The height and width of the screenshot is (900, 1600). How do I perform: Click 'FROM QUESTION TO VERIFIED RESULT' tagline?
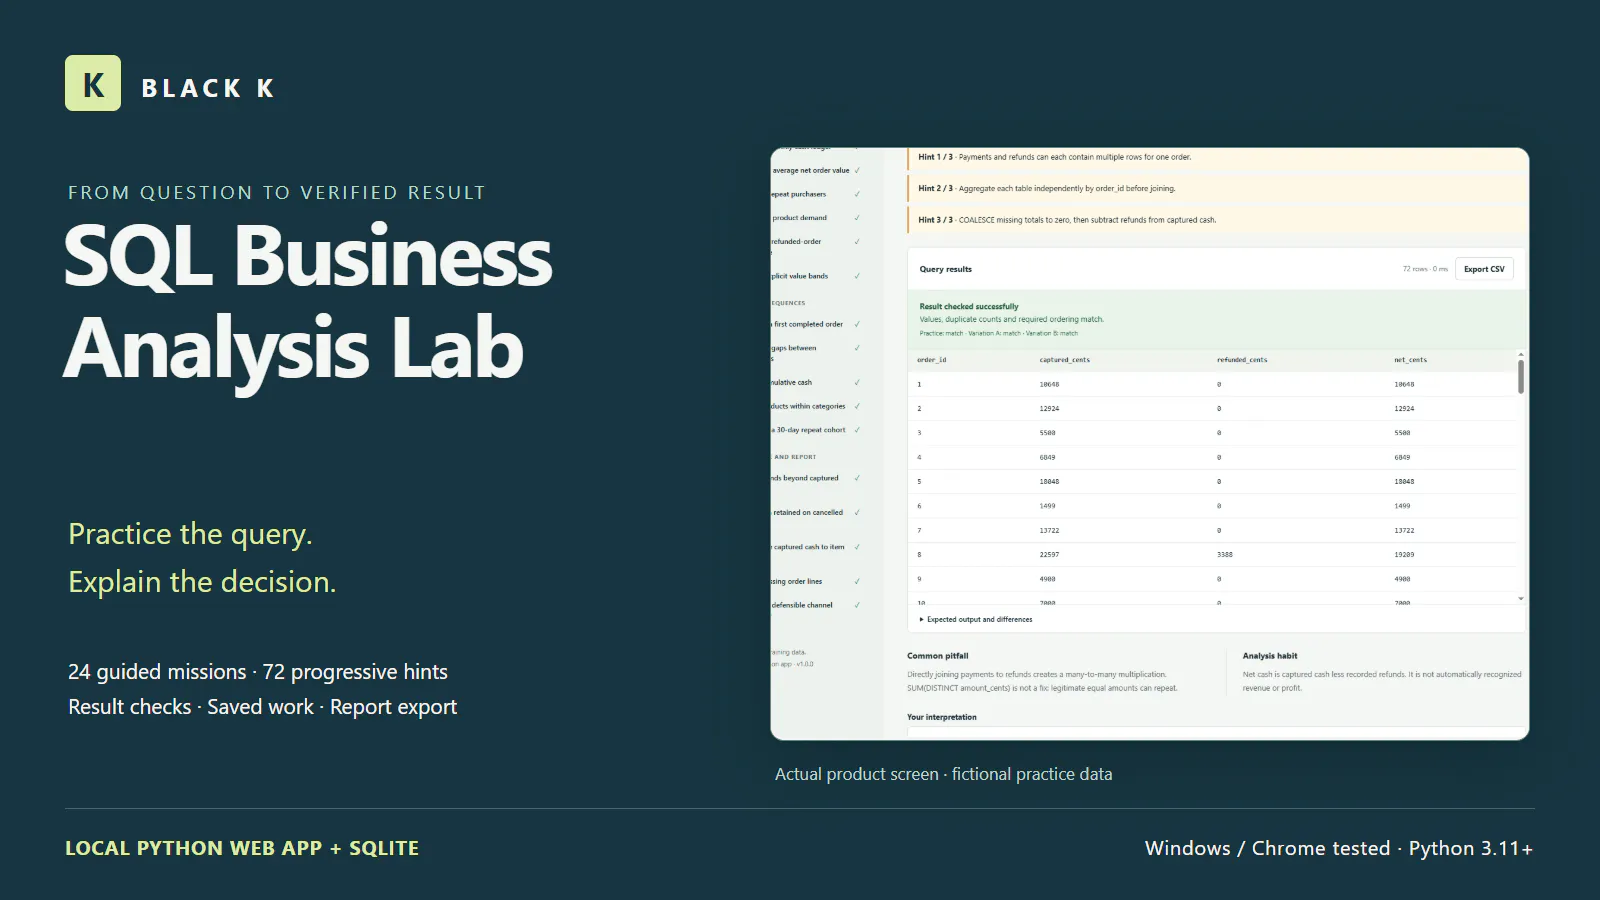tap(277, 193)
